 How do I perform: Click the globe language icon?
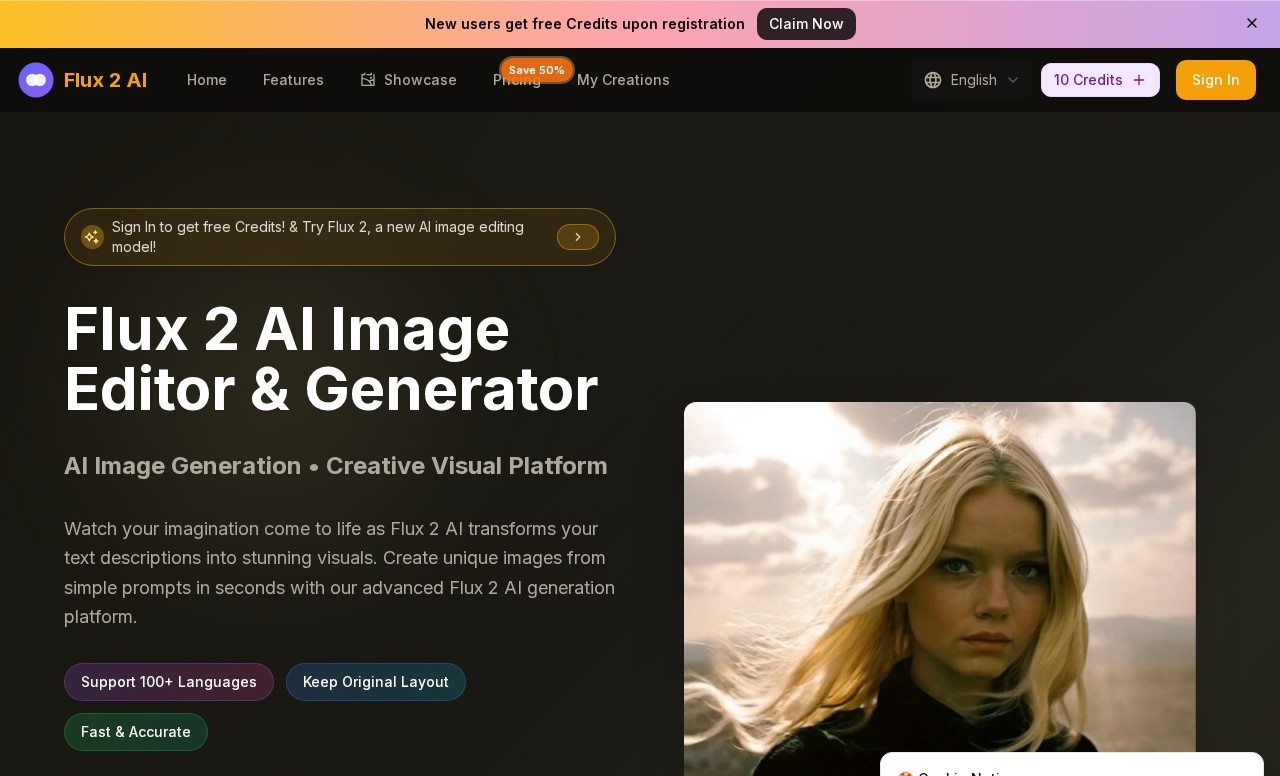click(933, 80)
